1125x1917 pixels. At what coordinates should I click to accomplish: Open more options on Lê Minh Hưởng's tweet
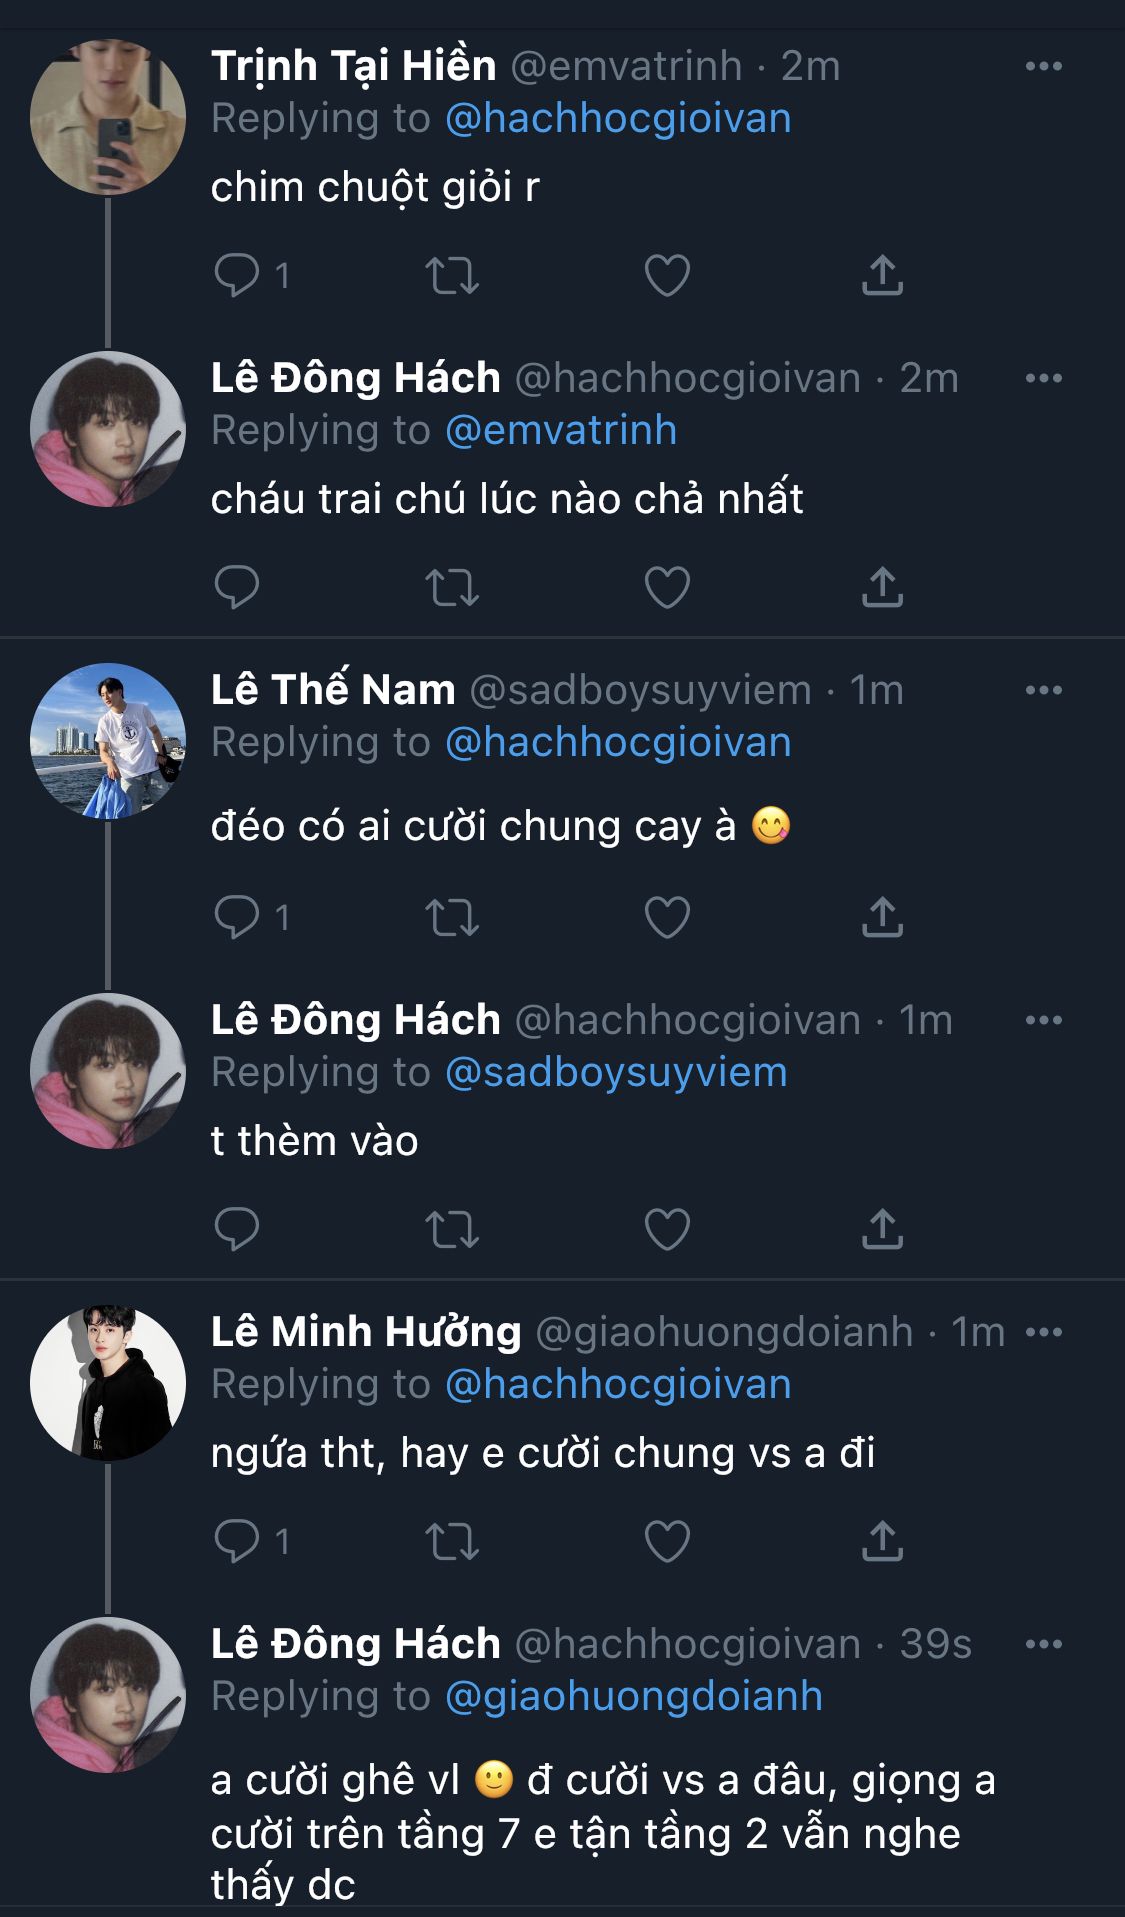tap(1044, 1332)
